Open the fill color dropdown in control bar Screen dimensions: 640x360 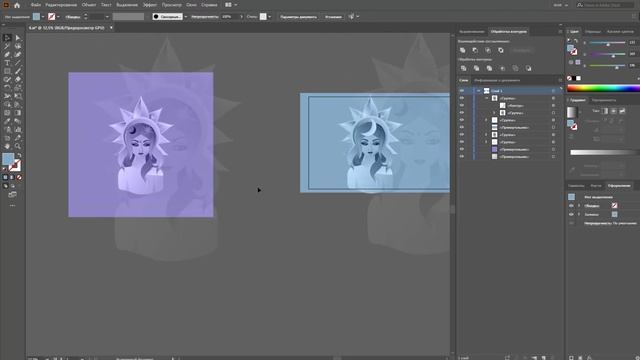(42, 17)
